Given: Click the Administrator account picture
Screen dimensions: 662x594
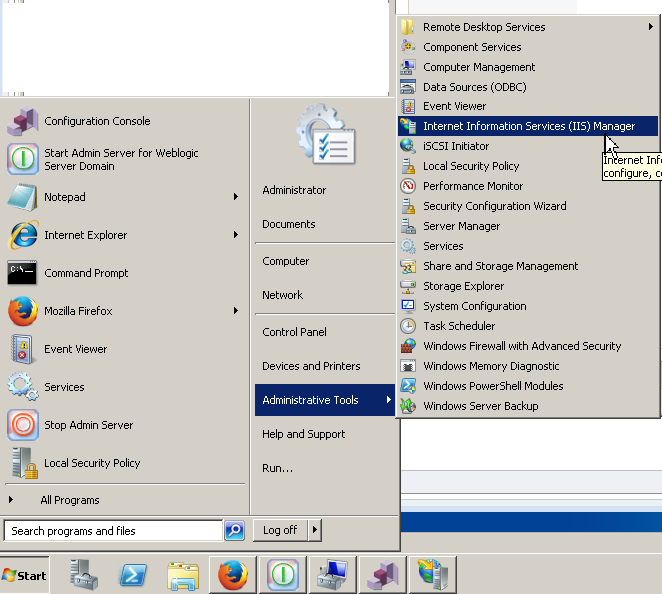Looking at the screenshot, I should tap(326, 135).
